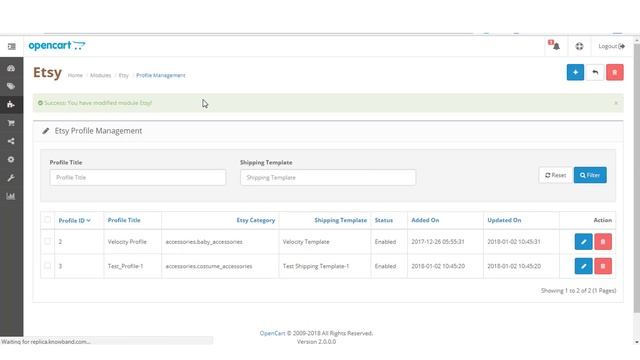Image resolution: width=640 pixels, height=360 pixels.
Task: Sort by Profile ID column
Action: [x=74, y=220]
